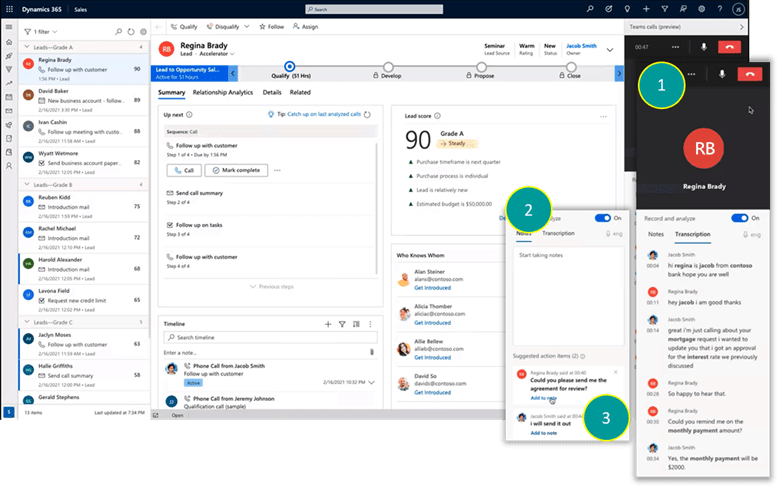Expand the Phone Call from Jacob Smith entry
The width and height of the screenshot is (780, 489).
(x=372, y=383)
